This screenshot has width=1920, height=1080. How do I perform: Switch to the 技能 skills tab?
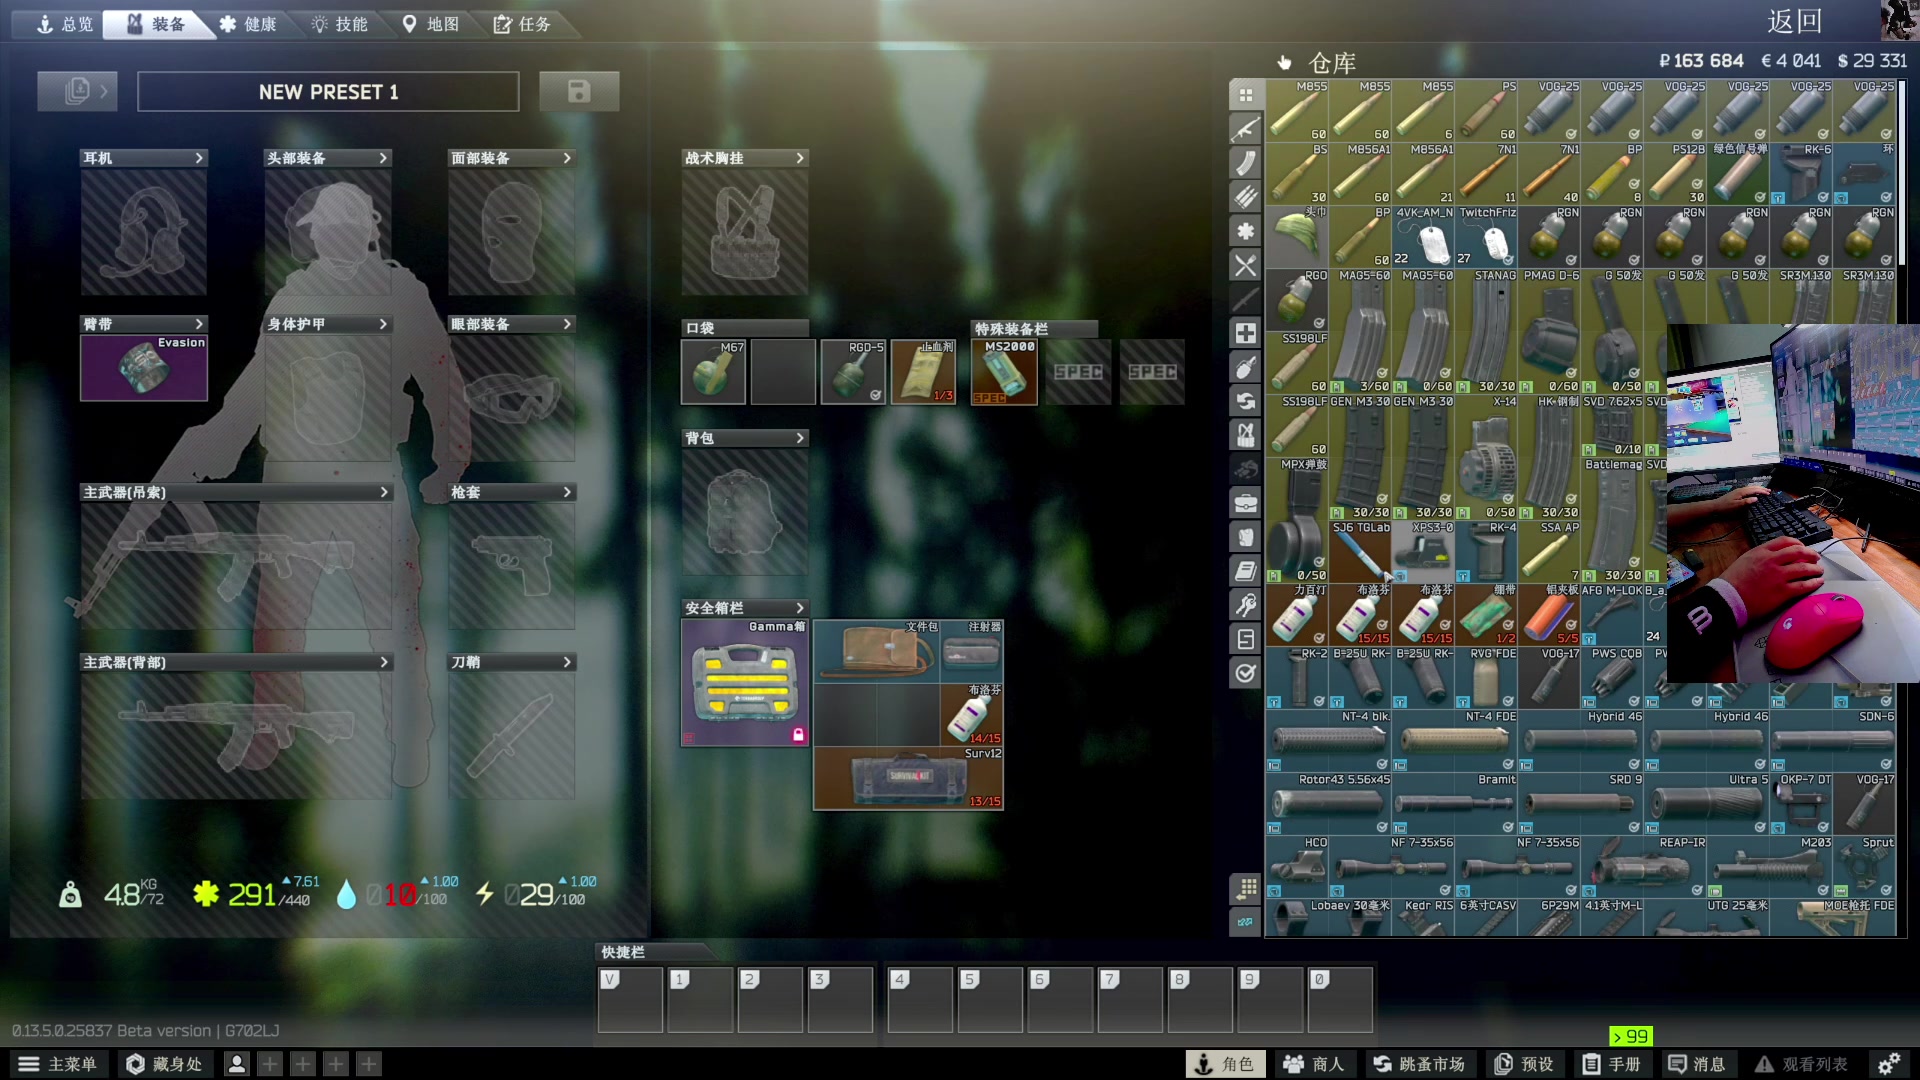pyautogui.click(x=339, y=24)
